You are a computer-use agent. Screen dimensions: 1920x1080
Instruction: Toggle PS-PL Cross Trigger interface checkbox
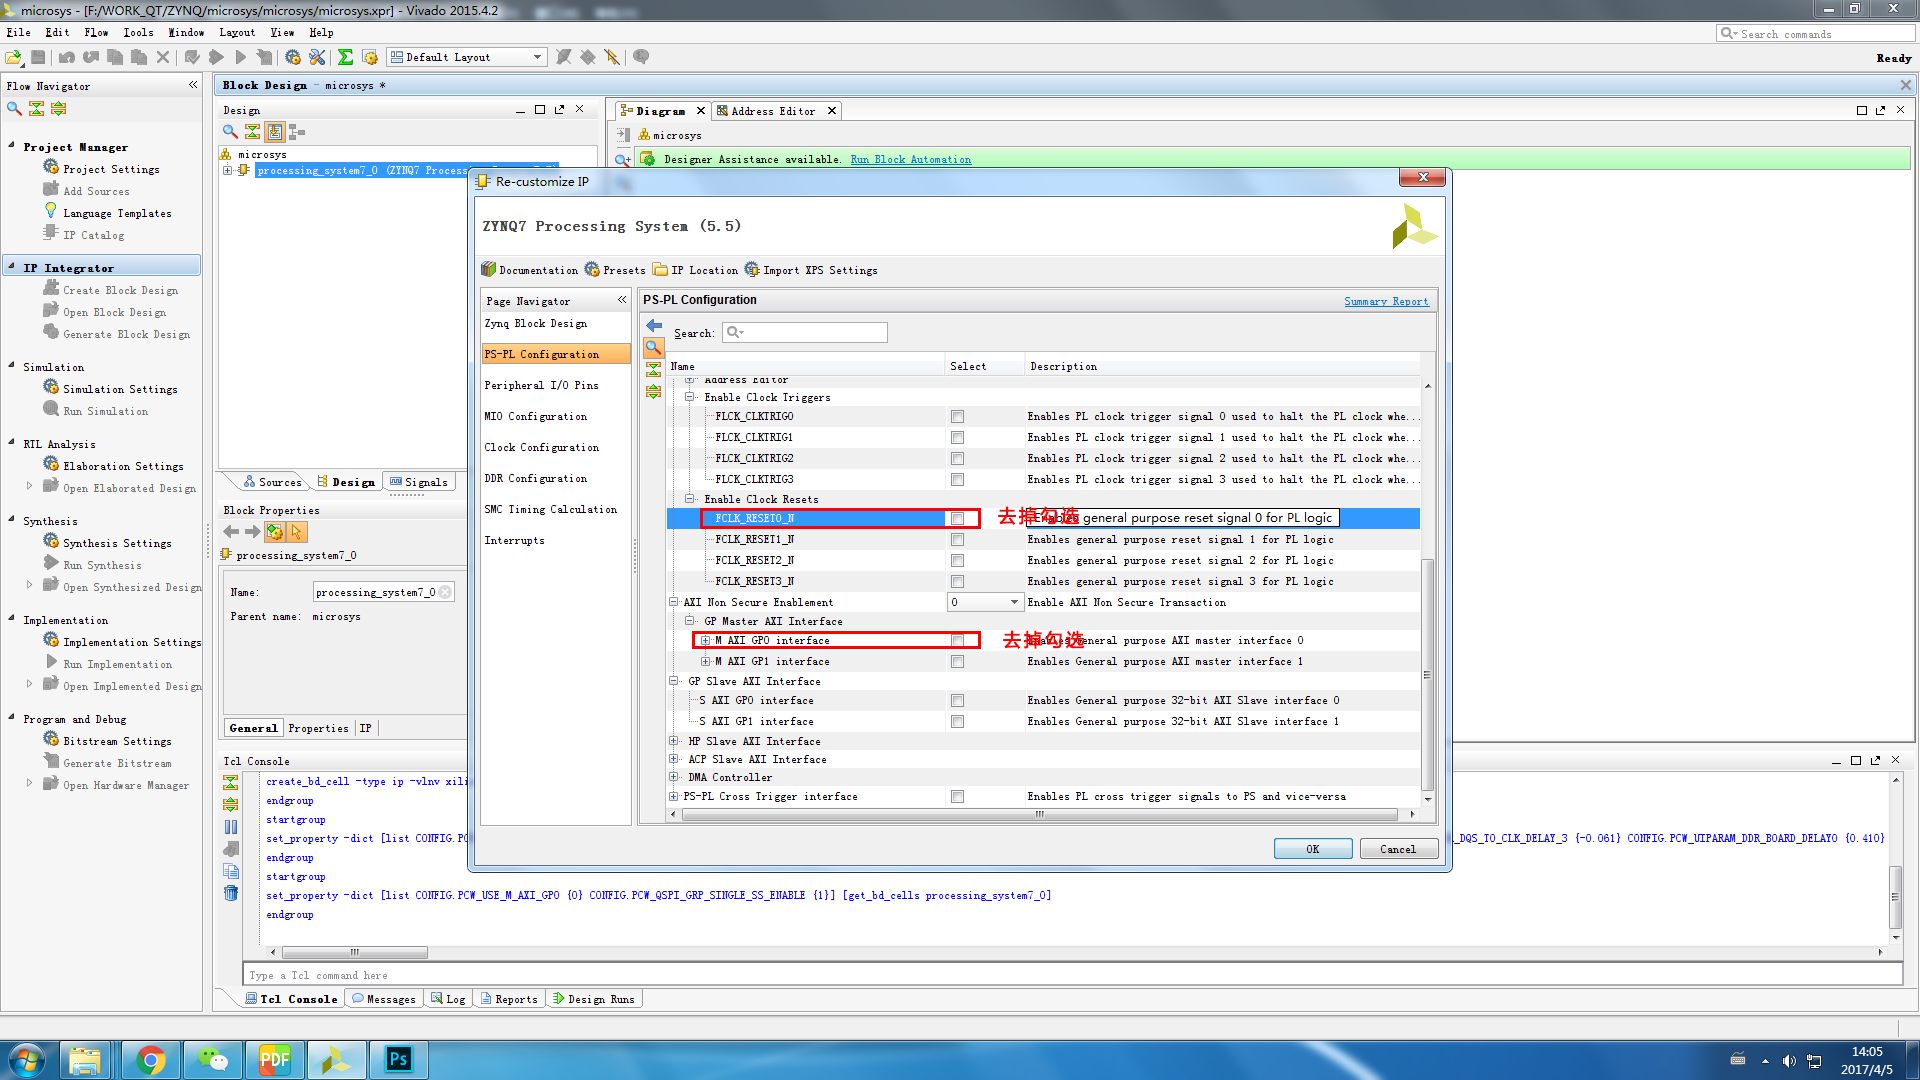point(957,796)
